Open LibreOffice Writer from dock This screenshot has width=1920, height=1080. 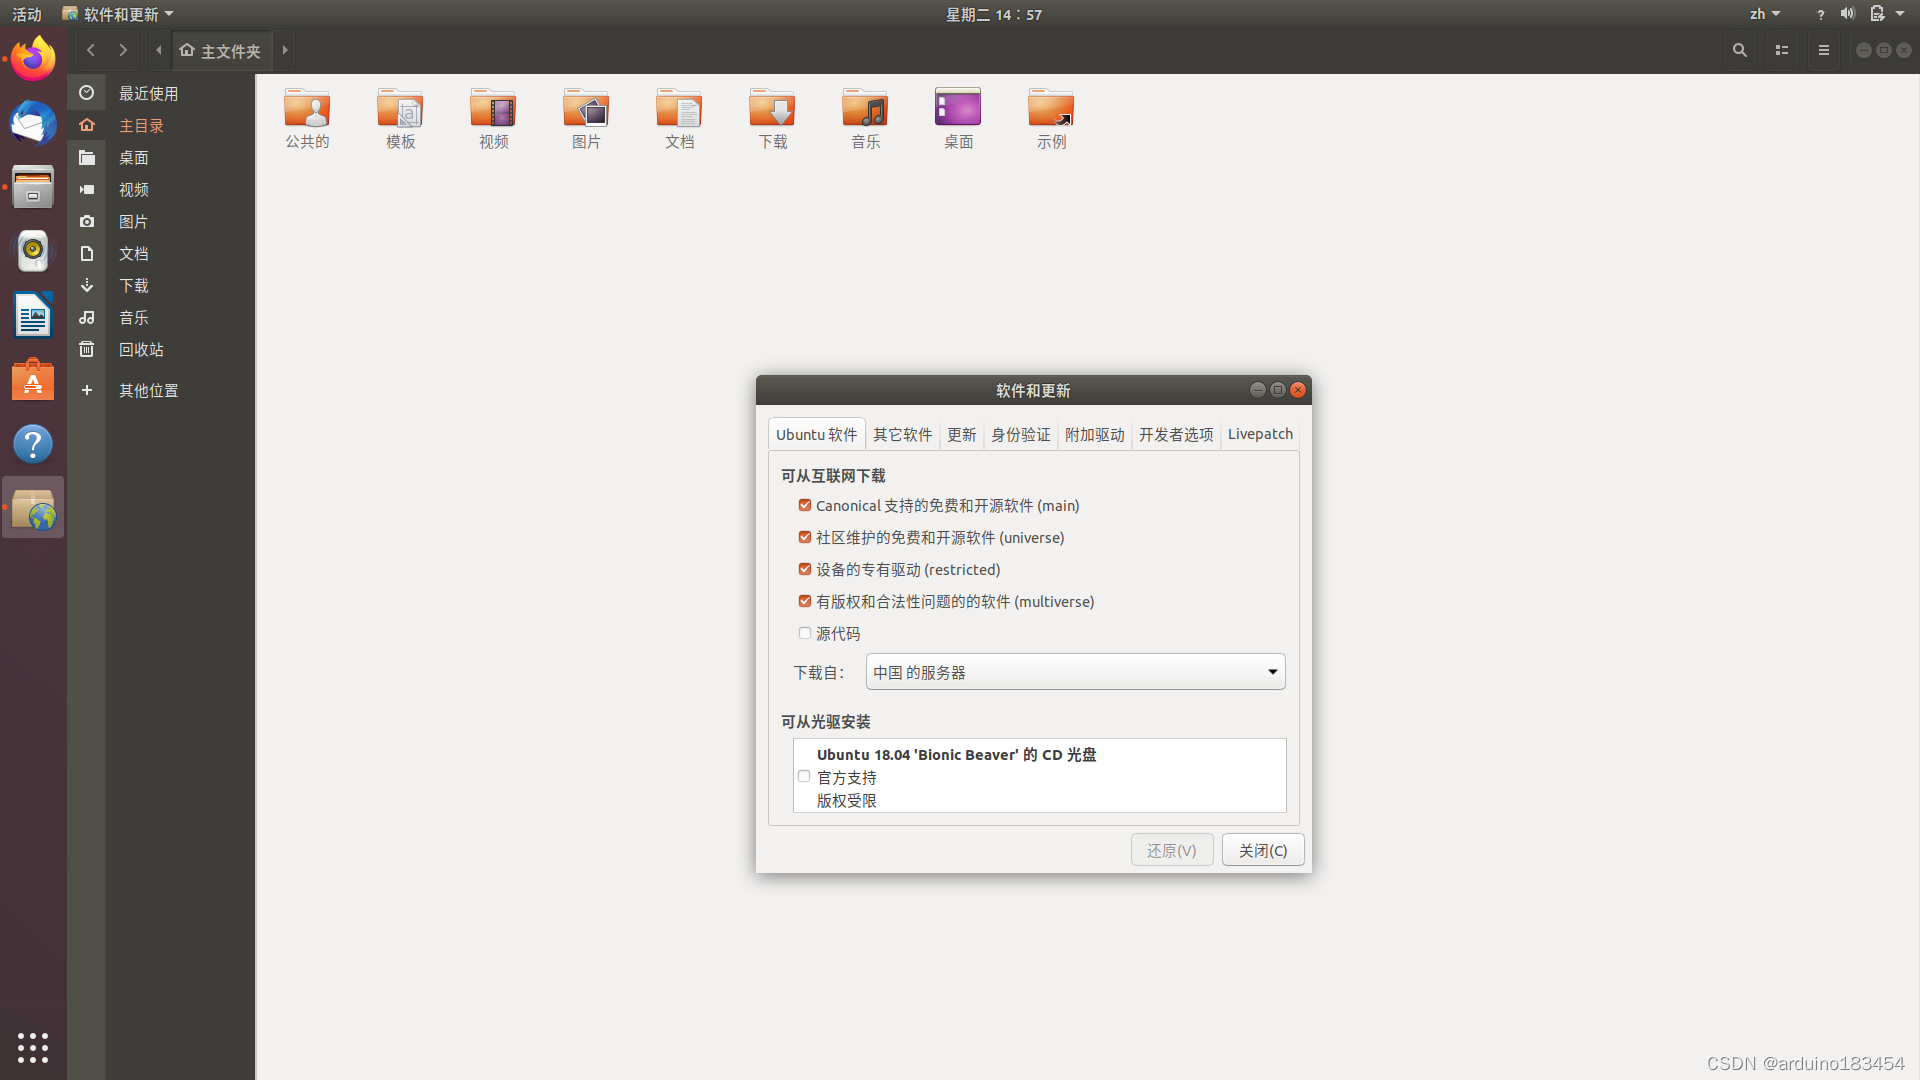33,316
